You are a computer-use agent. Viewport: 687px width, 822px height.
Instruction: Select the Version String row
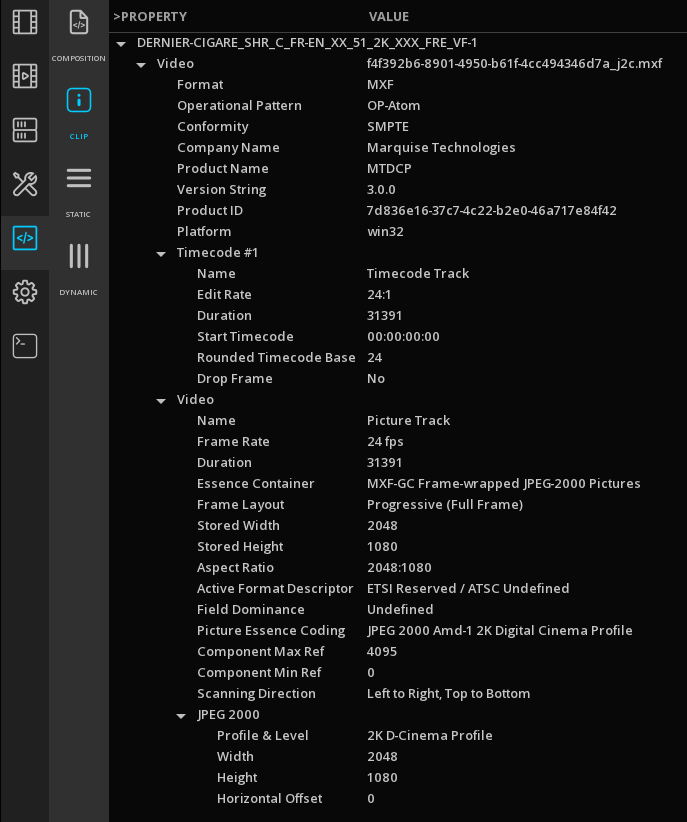click(x=398, y=190)
